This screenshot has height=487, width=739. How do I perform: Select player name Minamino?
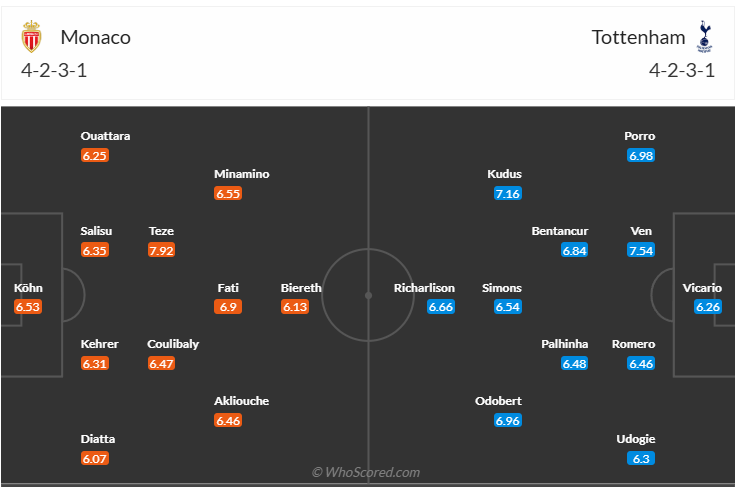pos(242,174)
